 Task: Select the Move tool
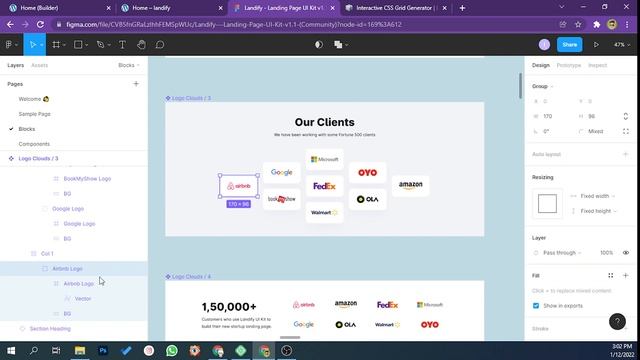[x=33, y=44]
